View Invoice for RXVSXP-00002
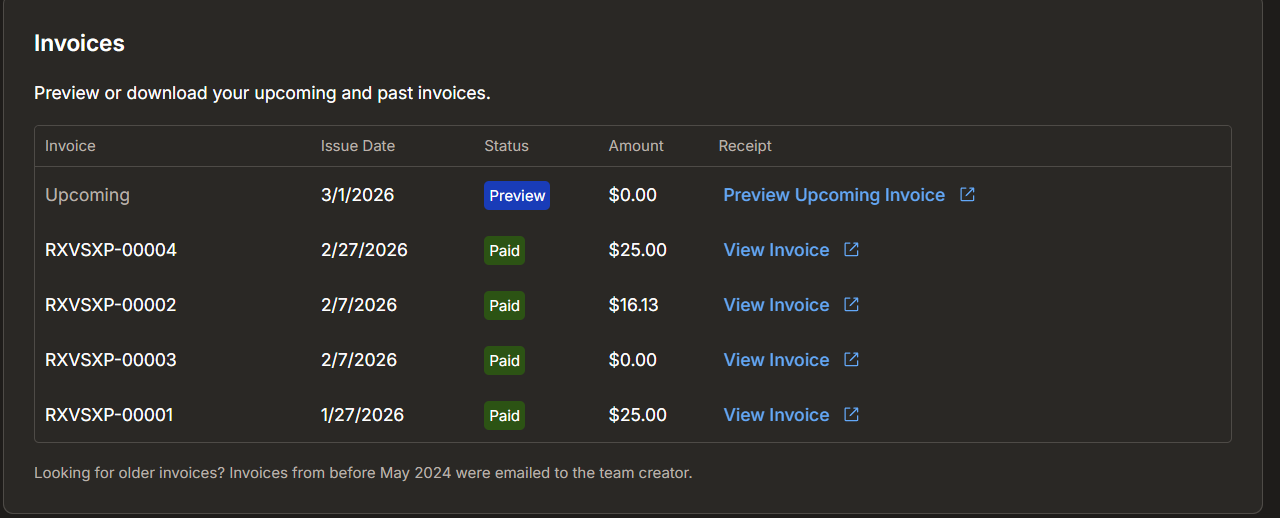This screenshot has height=518, width=1280. (x=776, y=305)
